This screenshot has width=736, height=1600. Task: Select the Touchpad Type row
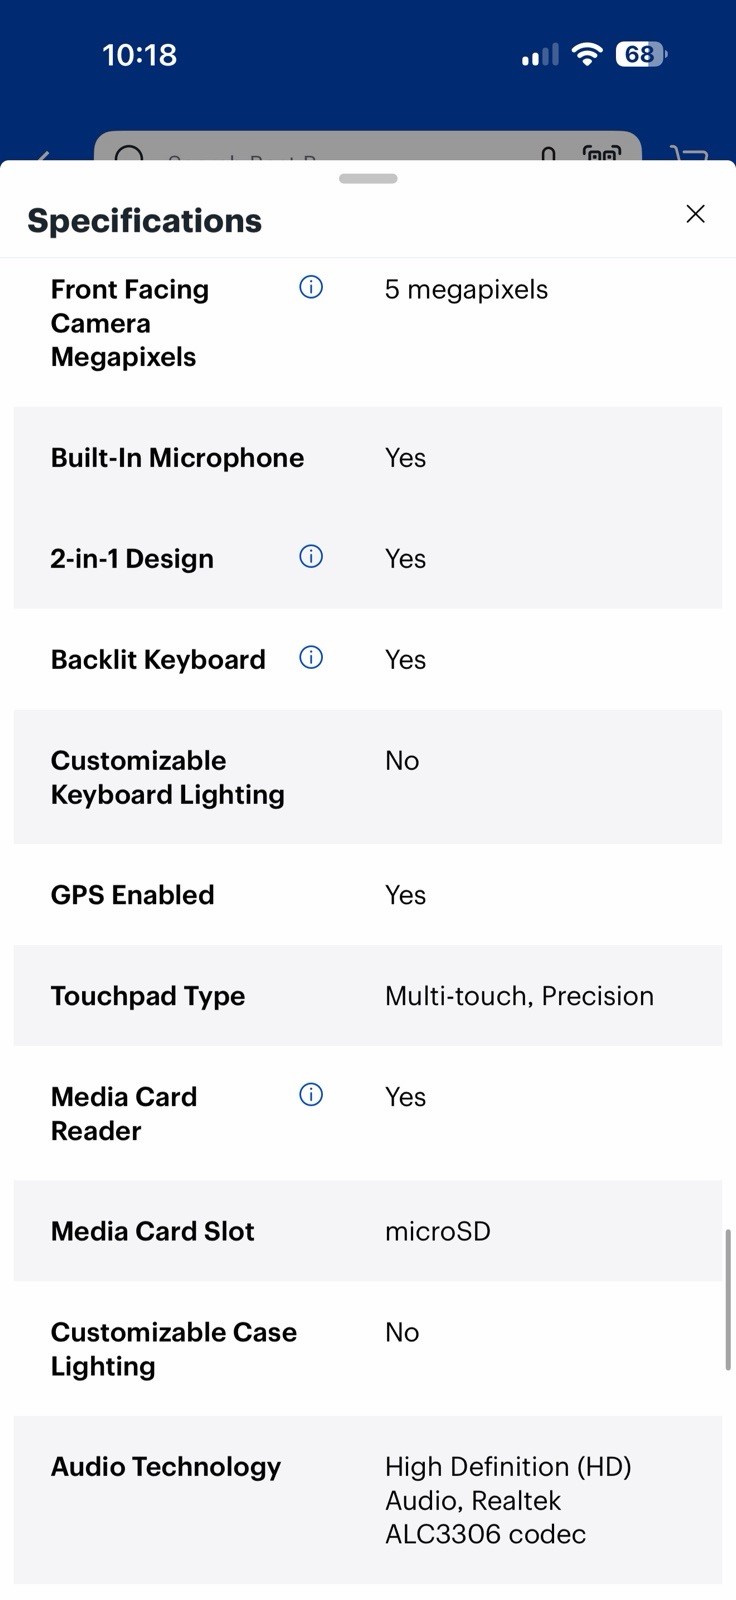coord(368,996)
